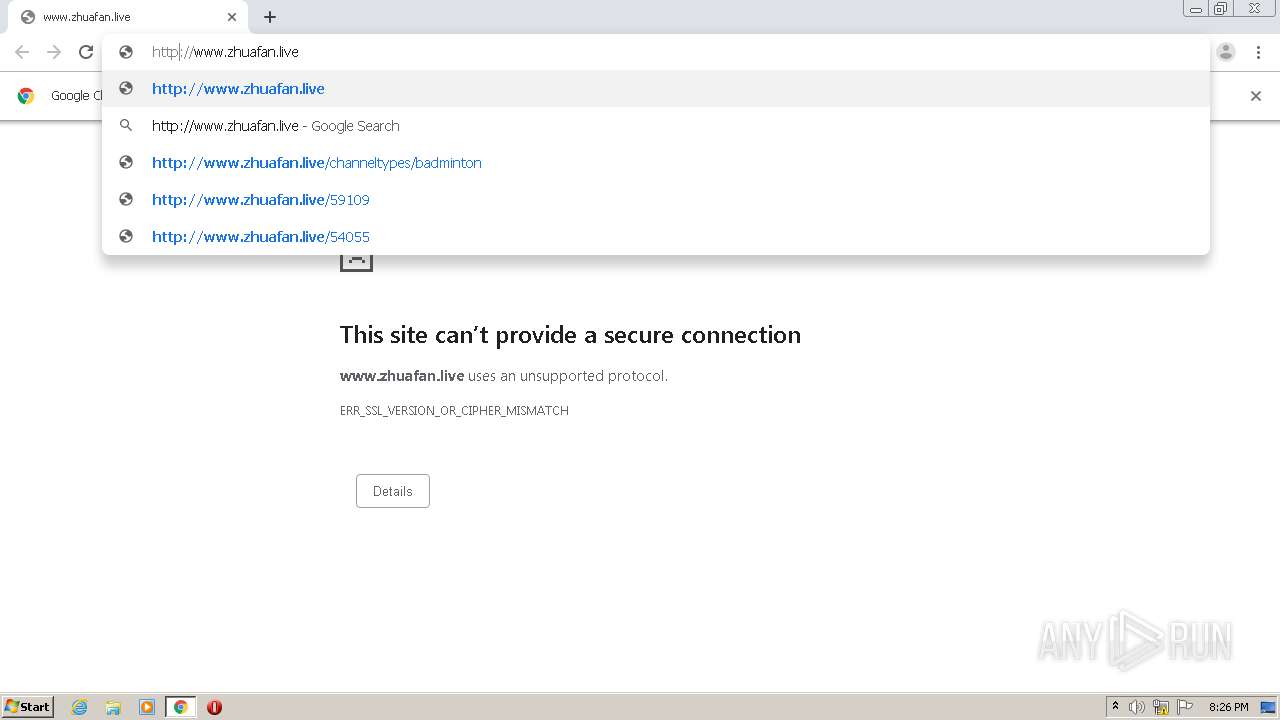Open the zhuafan.live/54055 suggestion
Image resolution: width=1280 pixels, height=720 pixels.
[x=656, y=237]
